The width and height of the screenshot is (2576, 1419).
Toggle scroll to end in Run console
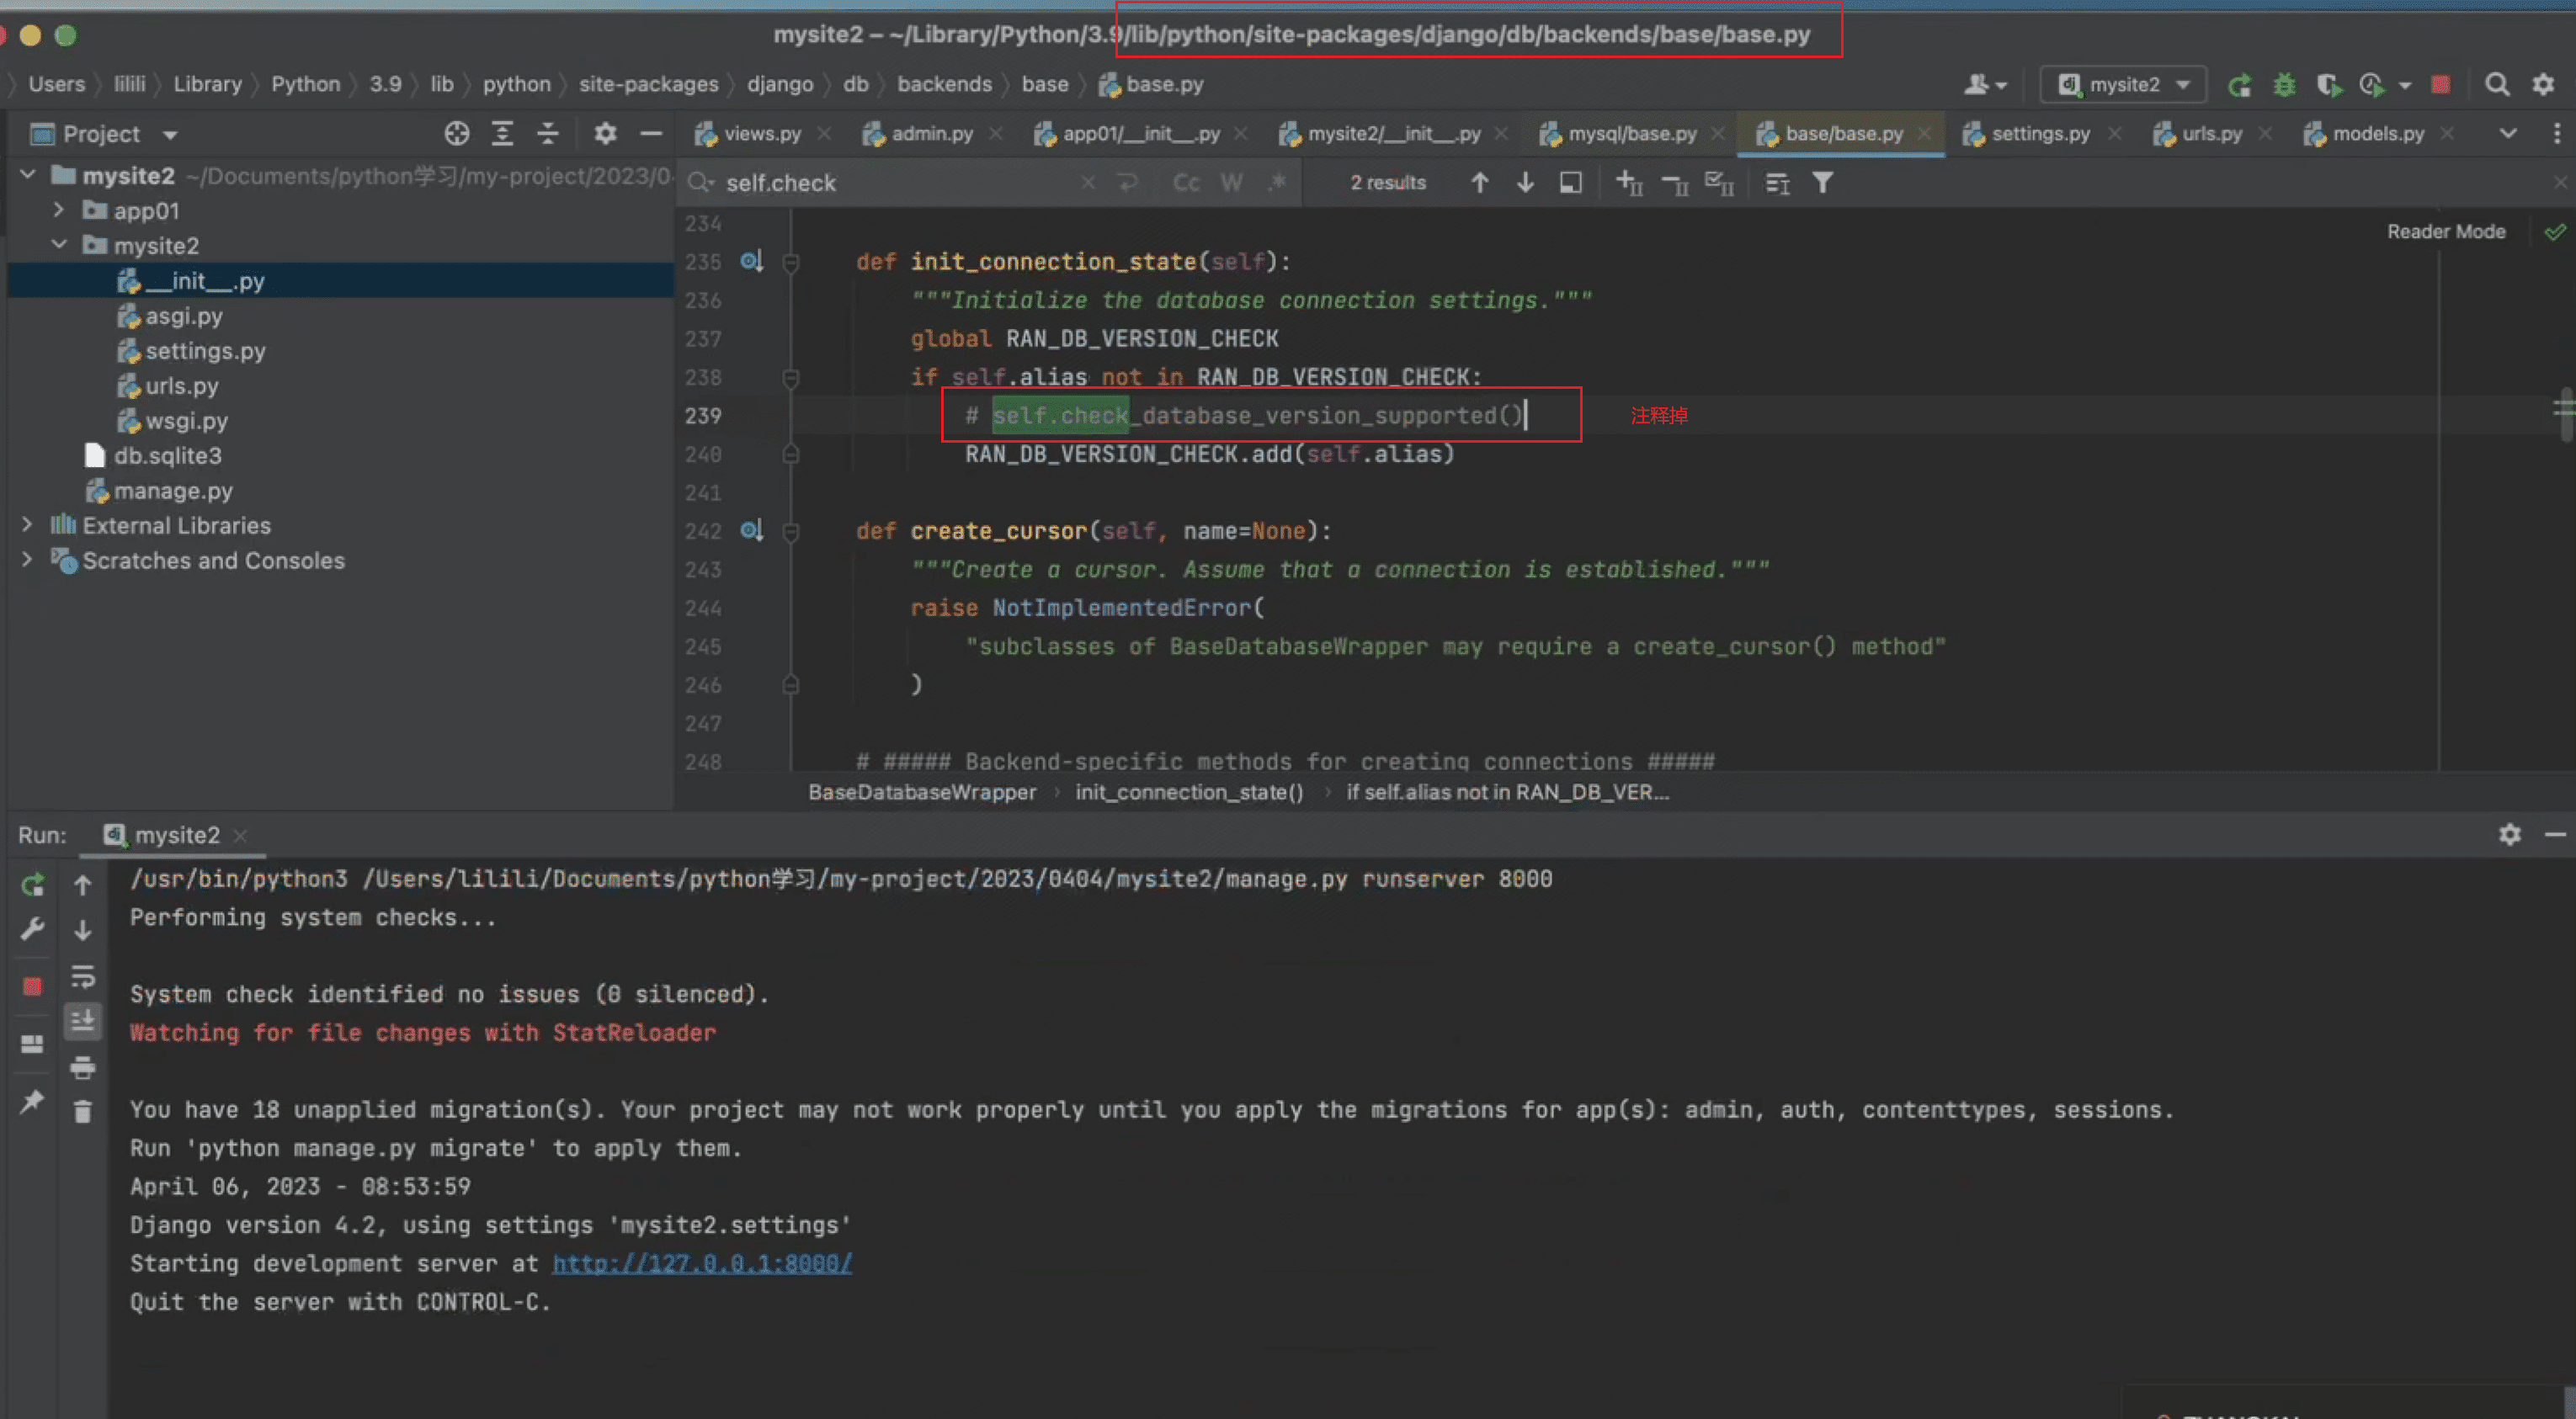point(83,1021)
